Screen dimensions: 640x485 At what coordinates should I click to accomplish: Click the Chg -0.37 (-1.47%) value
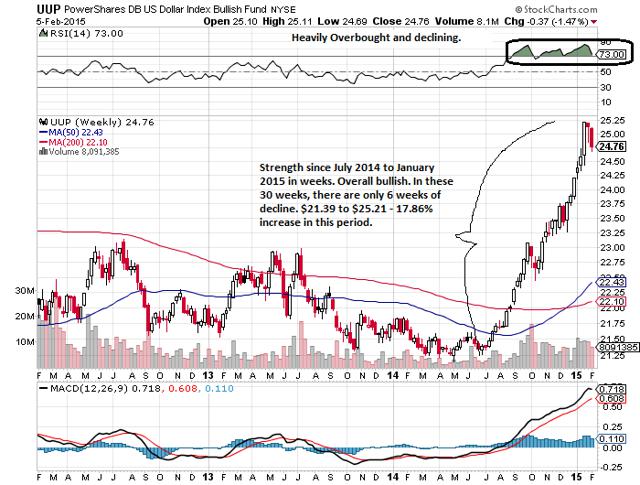click(x=546, y=21)
